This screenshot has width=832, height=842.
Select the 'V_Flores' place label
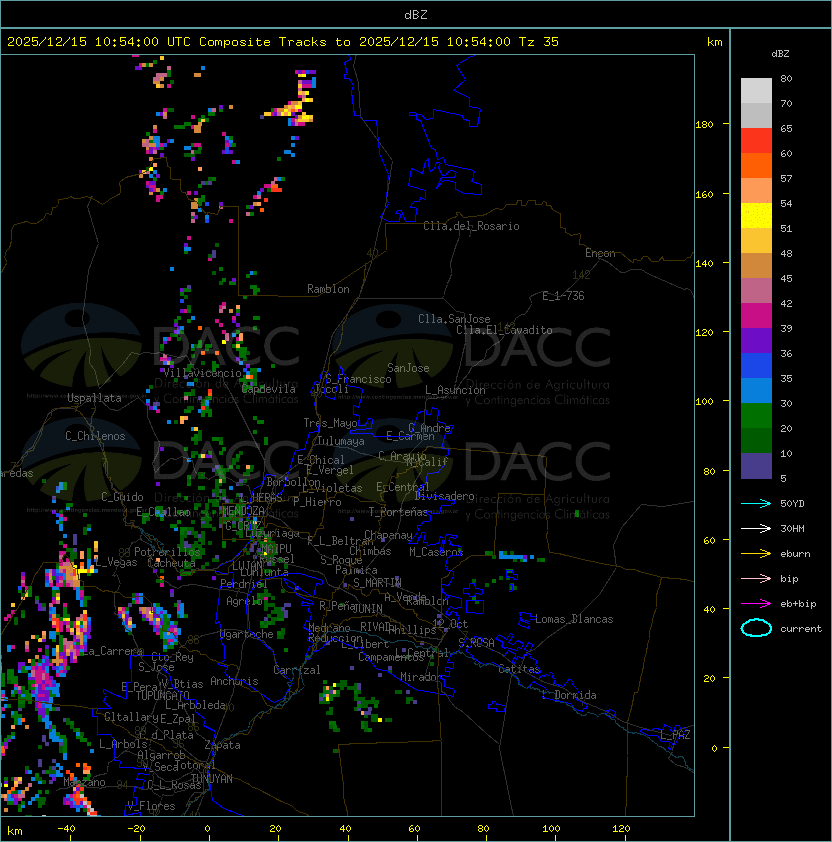click(x=151, y=806)
